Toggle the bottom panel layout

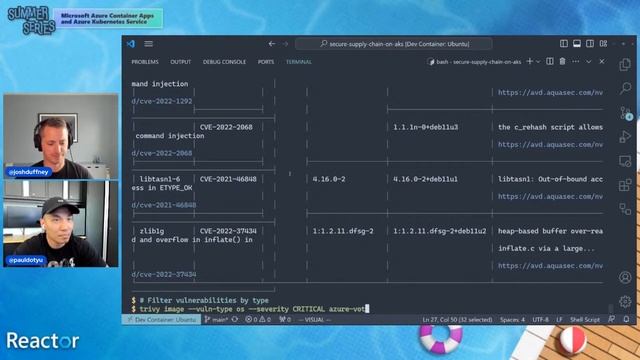tap(577, 44)
